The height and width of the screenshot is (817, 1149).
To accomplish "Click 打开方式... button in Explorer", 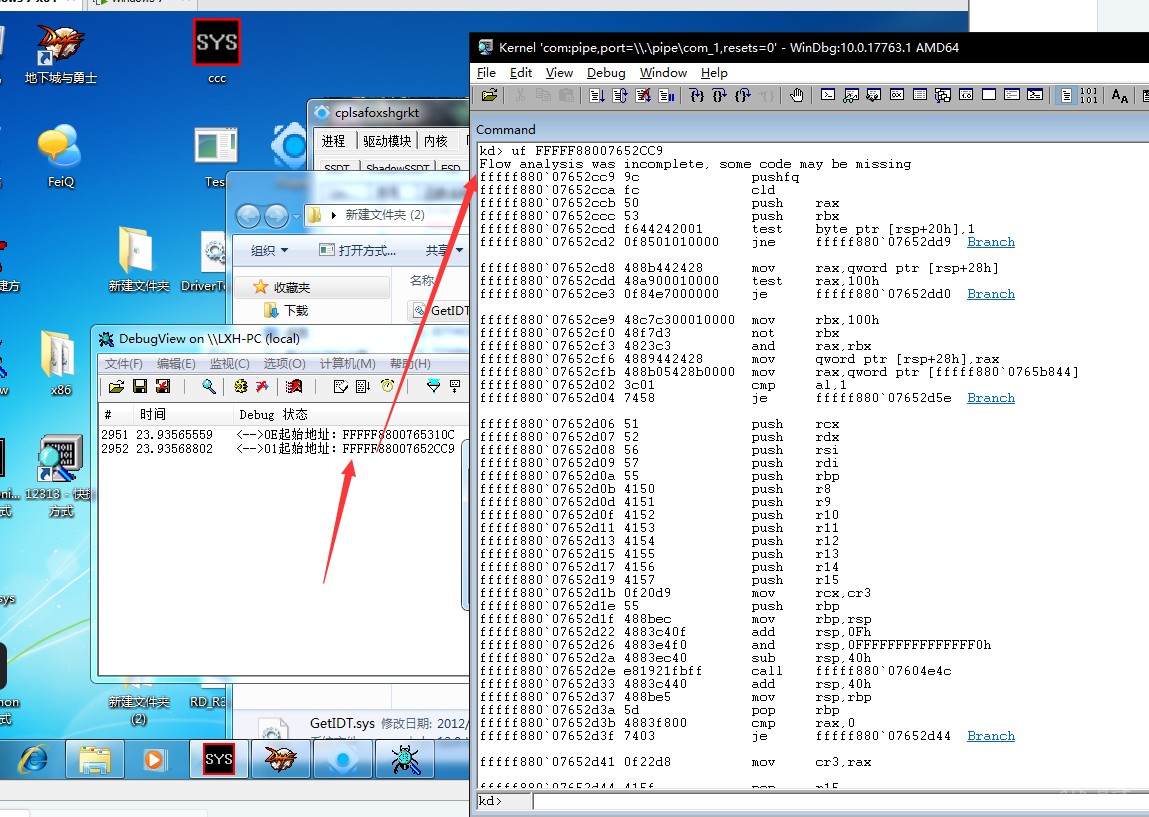I will point(358,251).
